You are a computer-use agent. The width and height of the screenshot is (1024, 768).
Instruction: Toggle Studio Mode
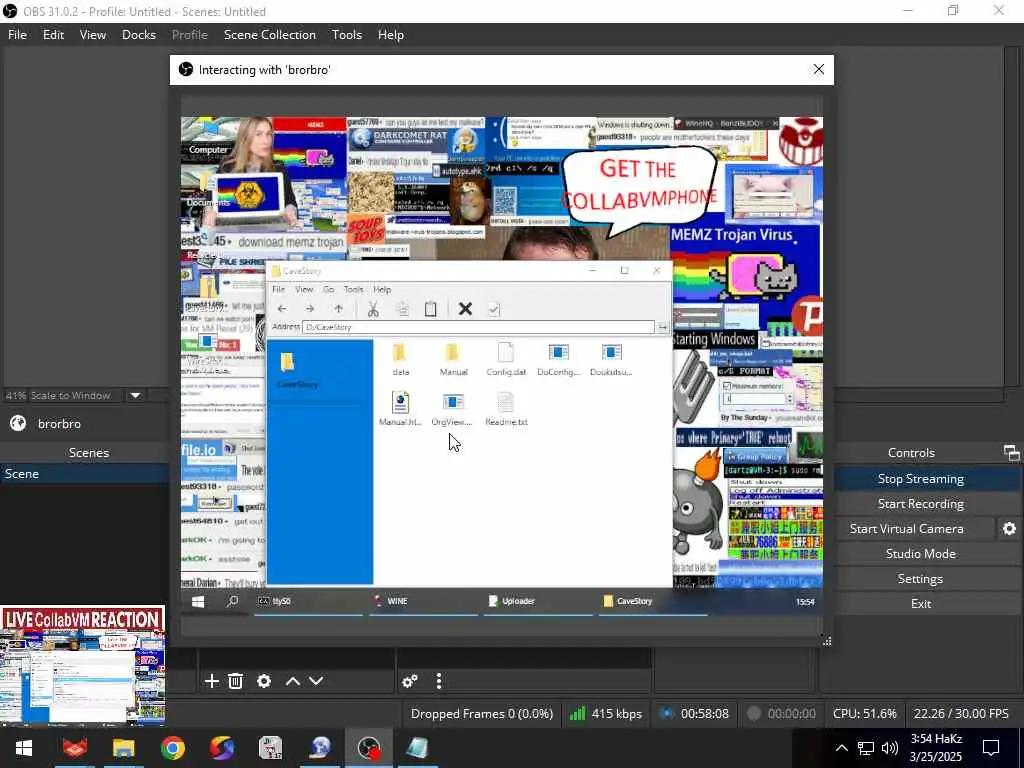[x=920, y=553]
